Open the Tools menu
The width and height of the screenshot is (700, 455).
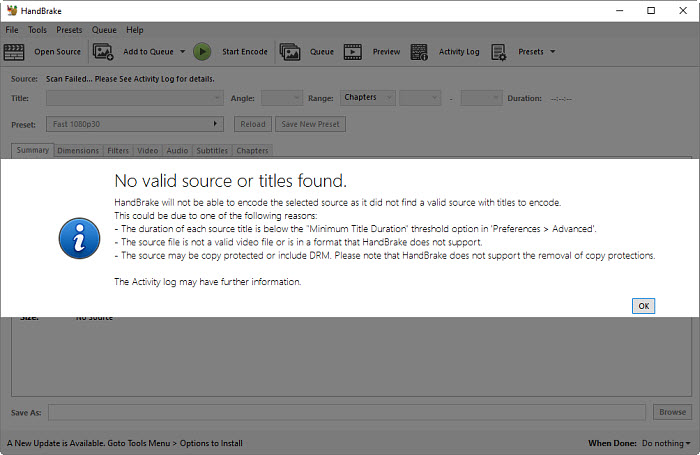37,30
